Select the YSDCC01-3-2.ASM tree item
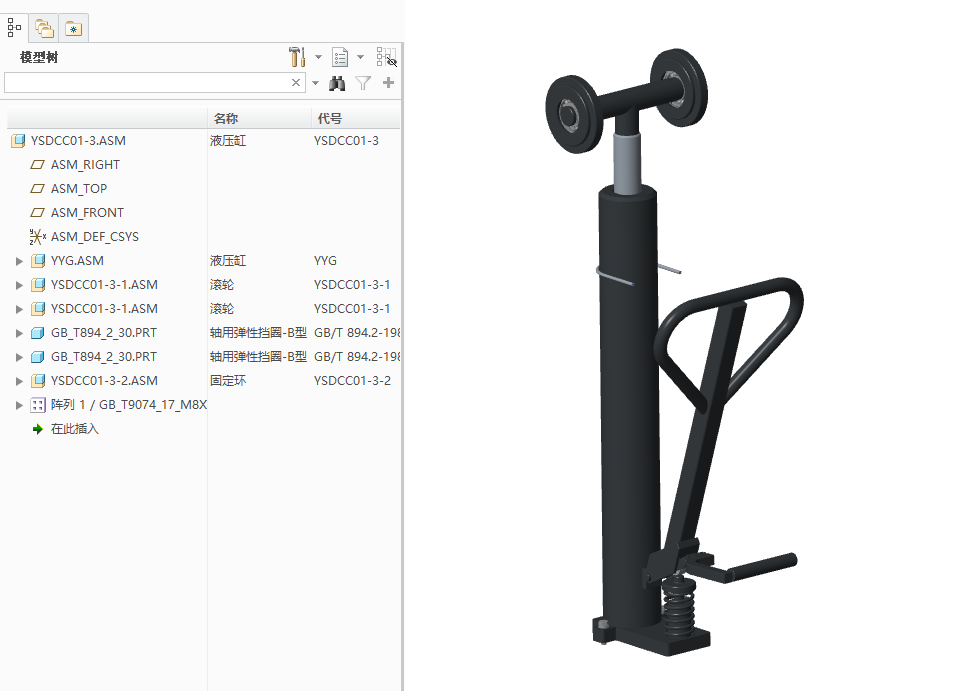Viewport: 967px width, 691px height. [x=104, y=381]
